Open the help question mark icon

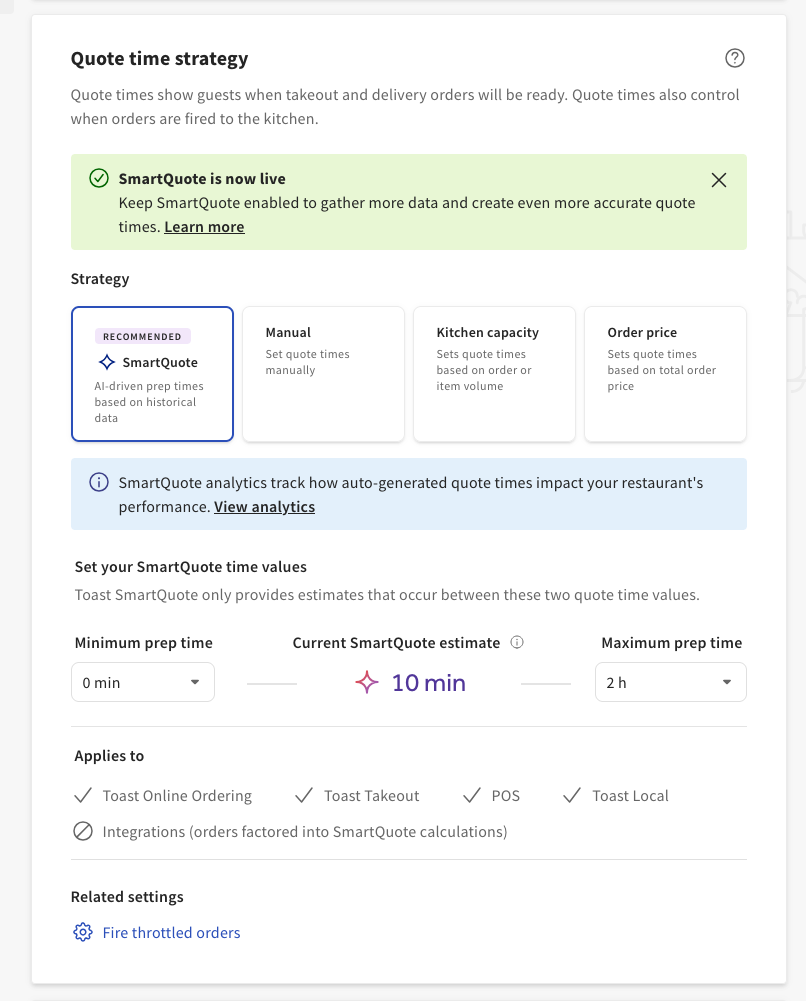point(735,58)
